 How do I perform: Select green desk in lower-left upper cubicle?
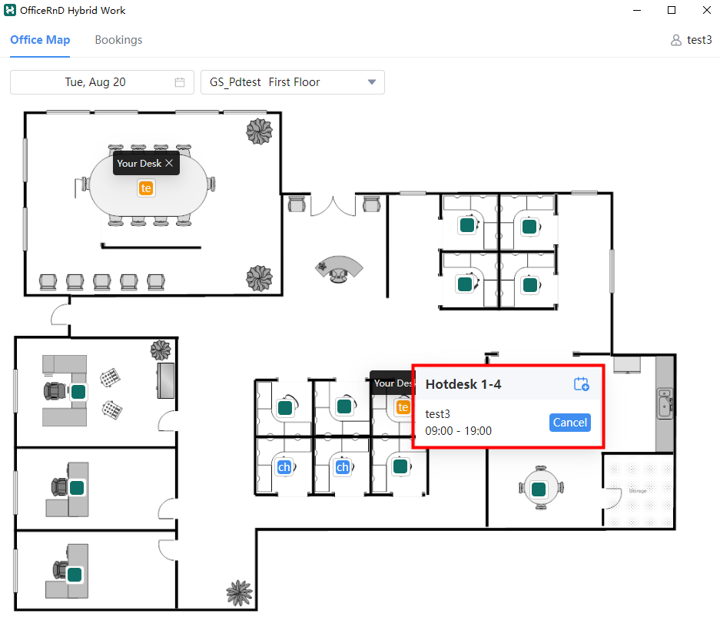(465, 284)
